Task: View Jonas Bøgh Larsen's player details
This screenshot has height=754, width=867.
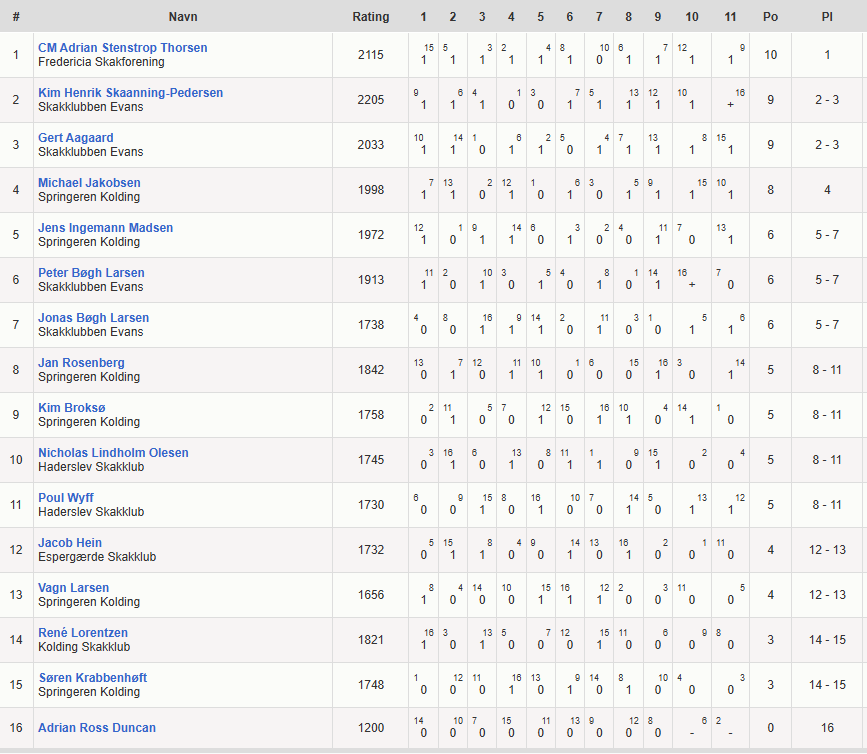Action: [93, 318]
